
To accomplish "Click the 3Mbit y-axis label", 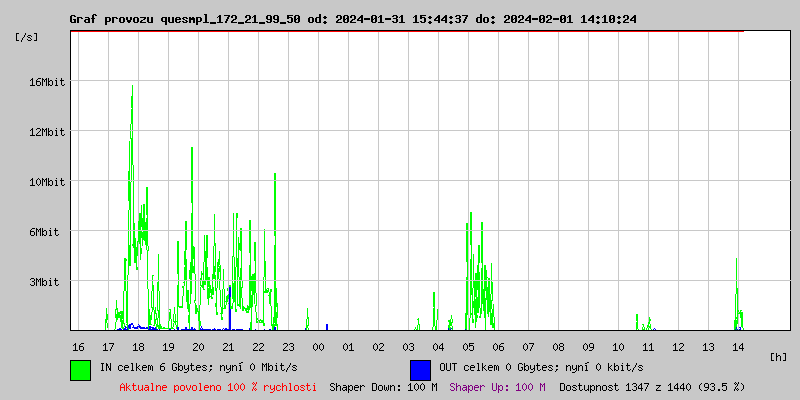I will tap(46, 282).
